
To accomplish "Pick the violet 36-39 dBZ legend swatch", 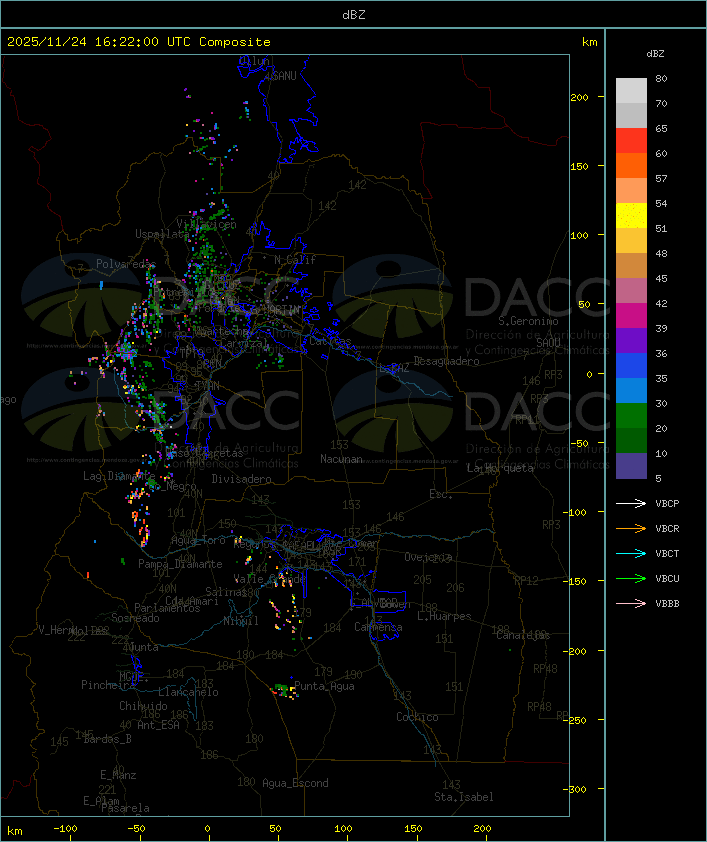I will click(x=631, y=340).
